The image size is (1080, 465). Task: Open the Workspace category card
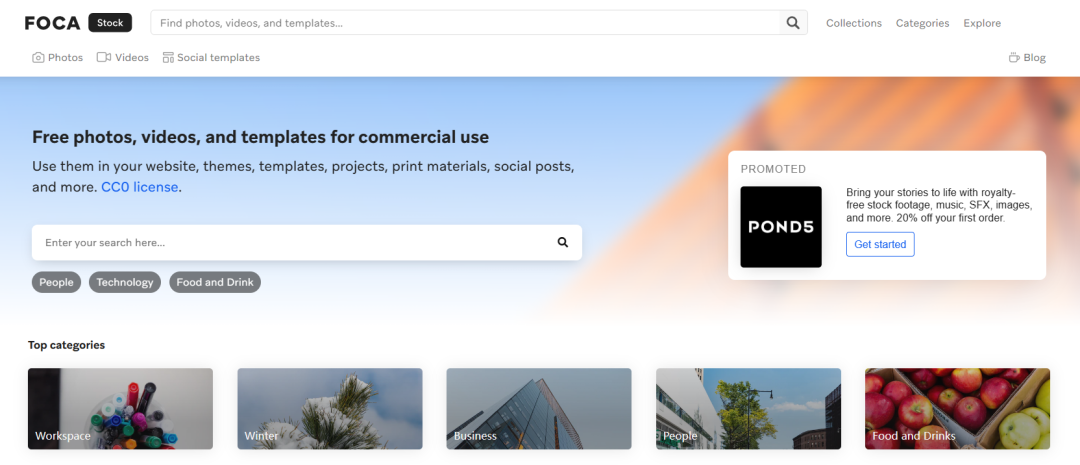(x=121, y=409)
